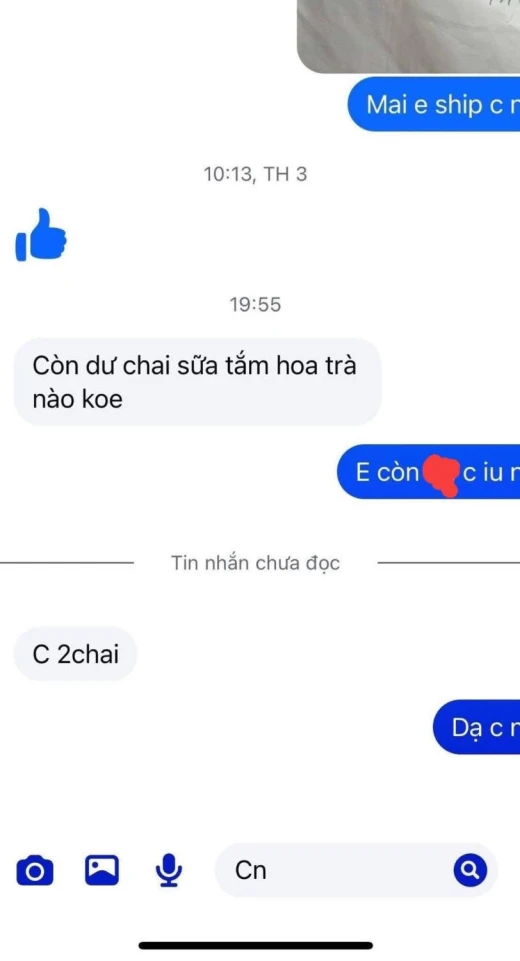Viewport: 520px width, 961px height.
Task: Select the 'E còn' blue reply bubble
Action: pos(429,473)
